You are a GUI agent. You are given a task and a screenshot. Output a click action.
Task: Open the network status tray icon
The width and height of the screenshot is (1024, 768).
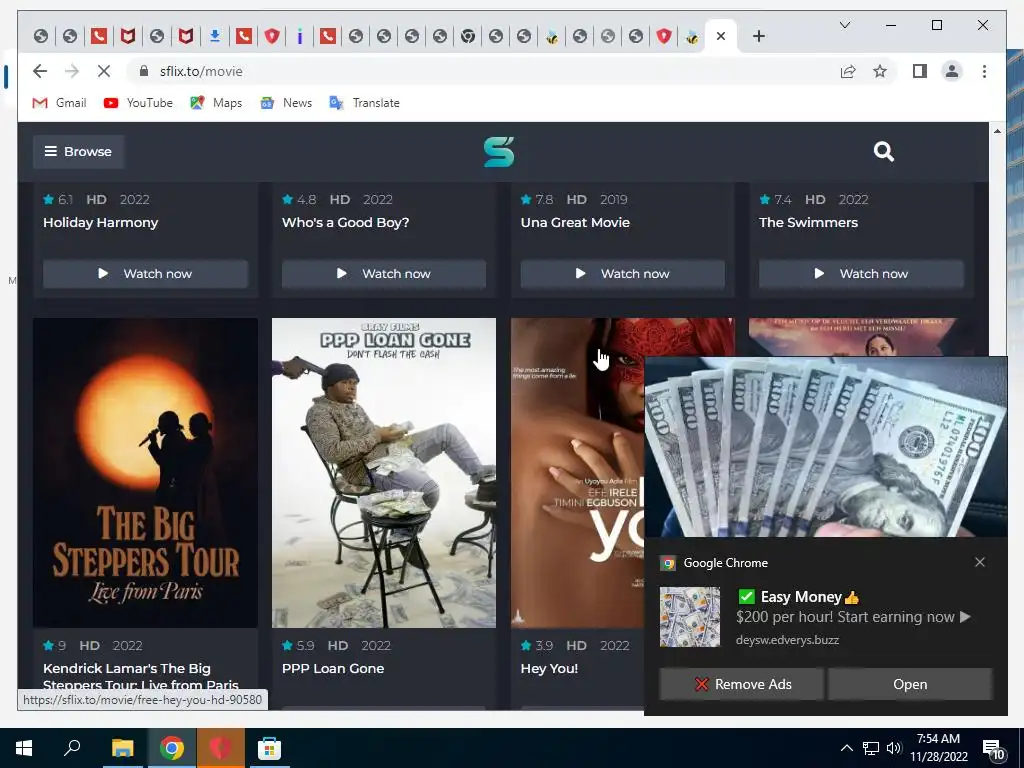[x=871, y=748]
